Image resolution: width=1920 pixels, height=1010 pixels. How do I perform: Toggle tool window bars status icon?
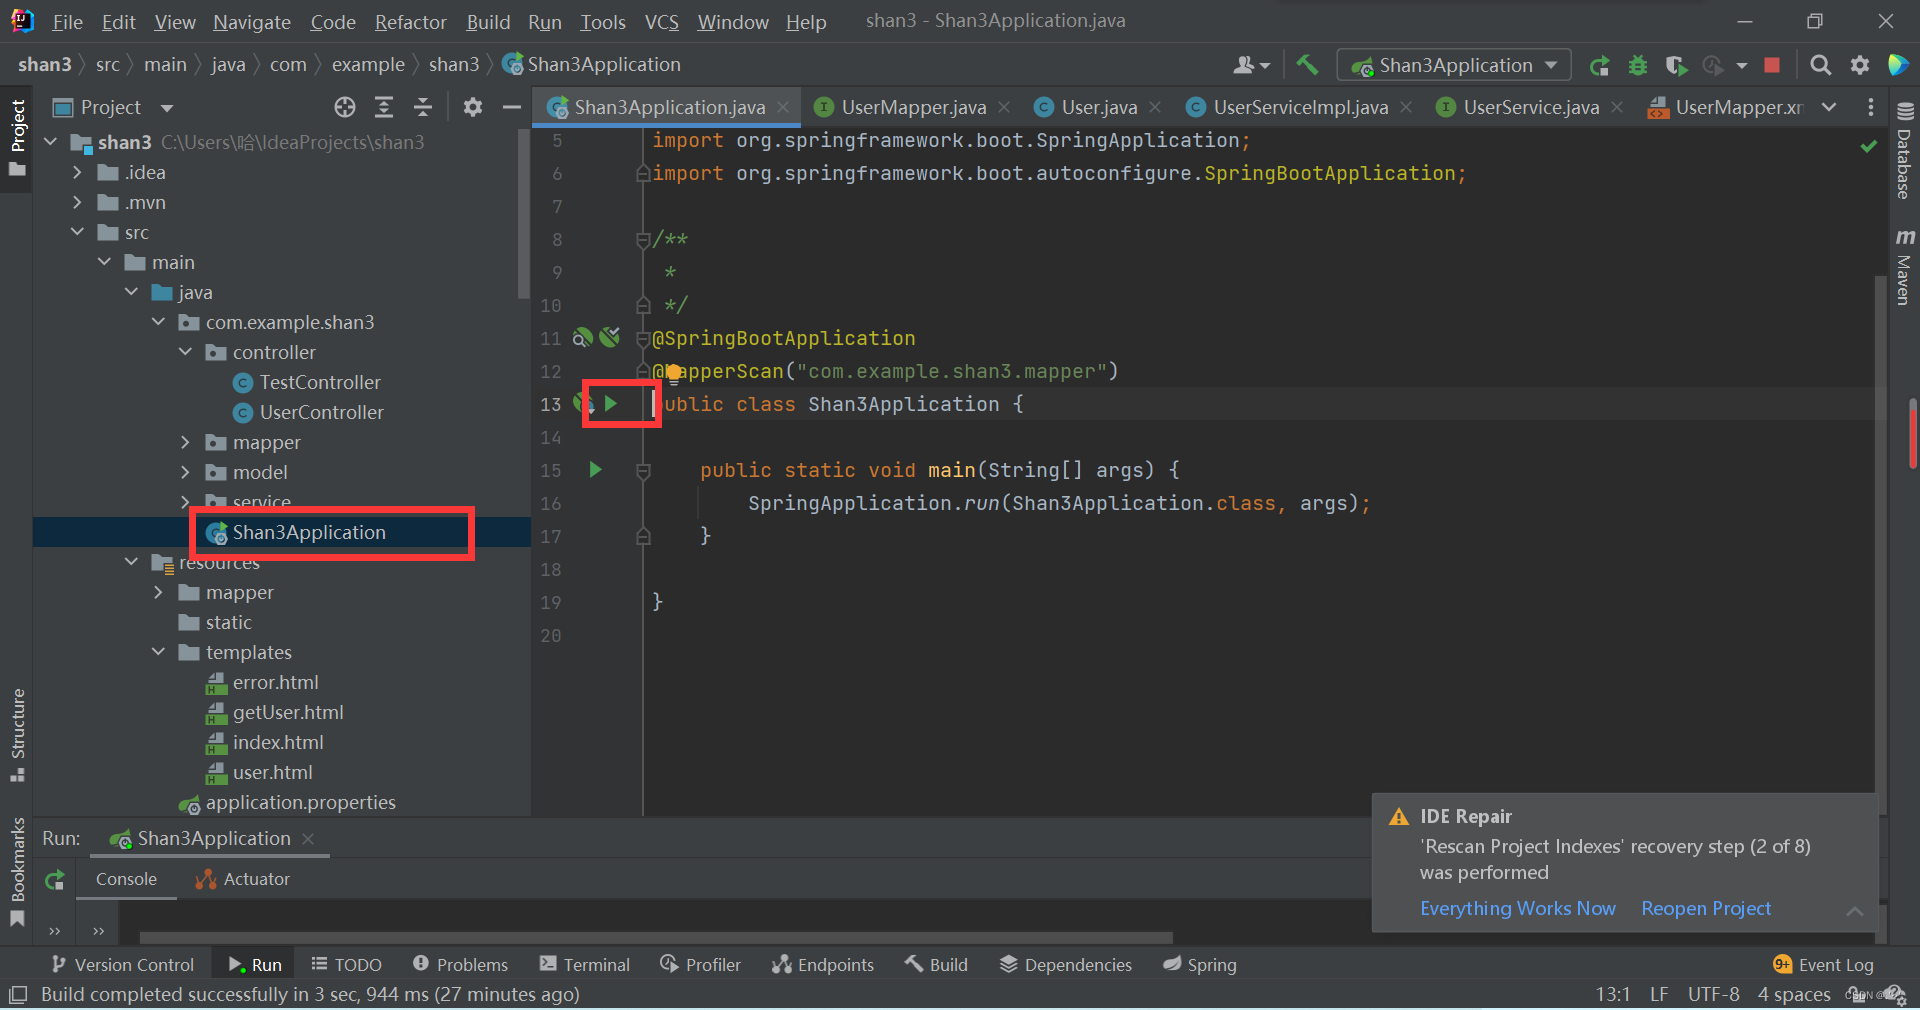pyautogui.click(x=17, y=994)
